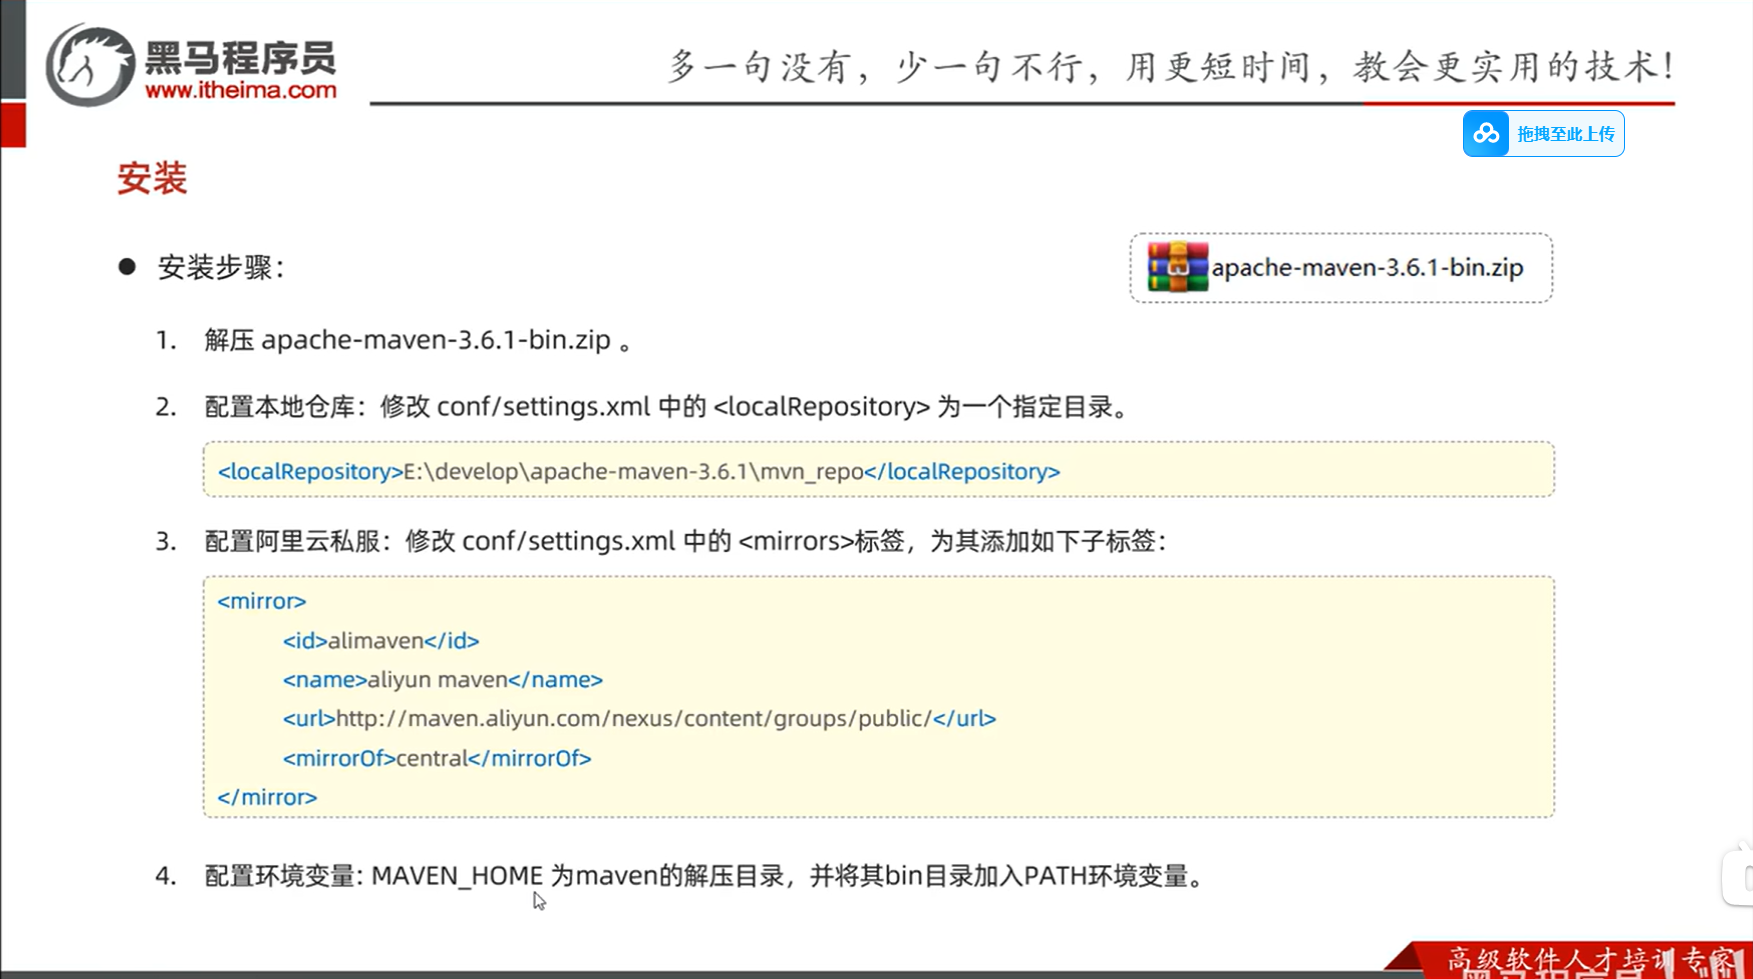This screenshot has height=979, width=1753.
Task: Click the localRepository path code line
Action: tap(639, 471)
